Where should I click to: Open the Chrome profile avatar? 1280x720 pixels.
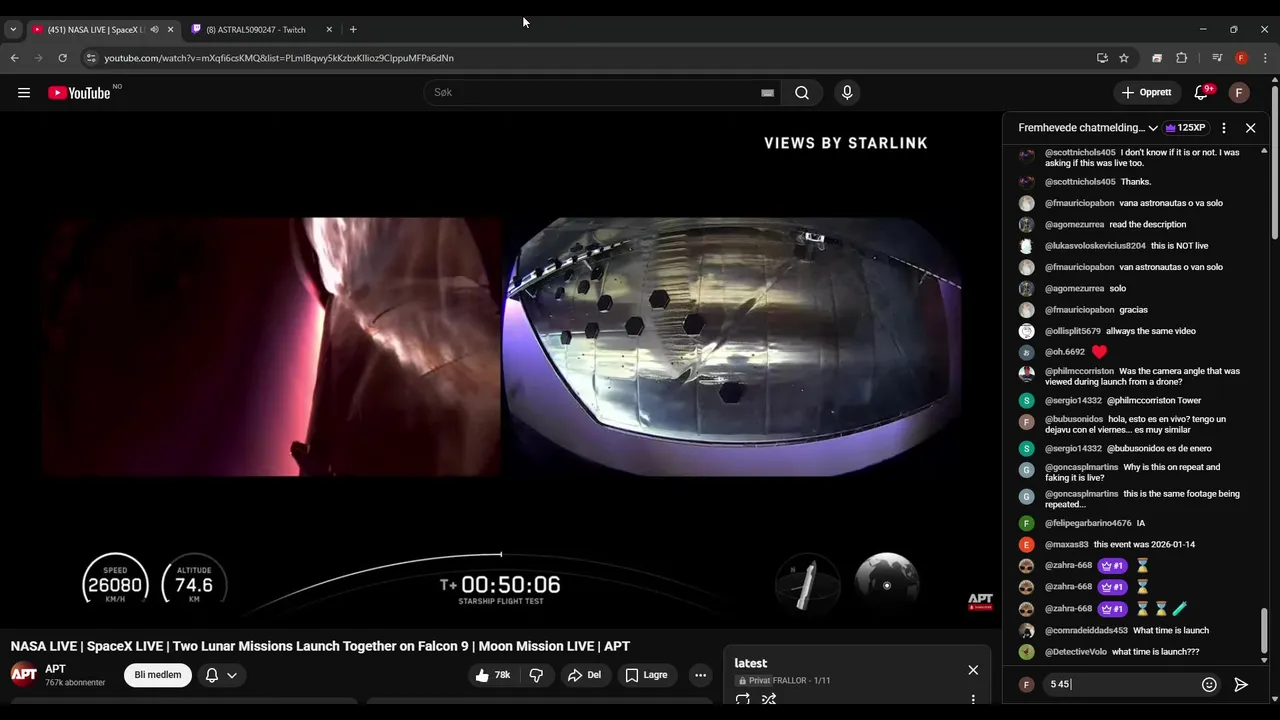[1241, 58]
